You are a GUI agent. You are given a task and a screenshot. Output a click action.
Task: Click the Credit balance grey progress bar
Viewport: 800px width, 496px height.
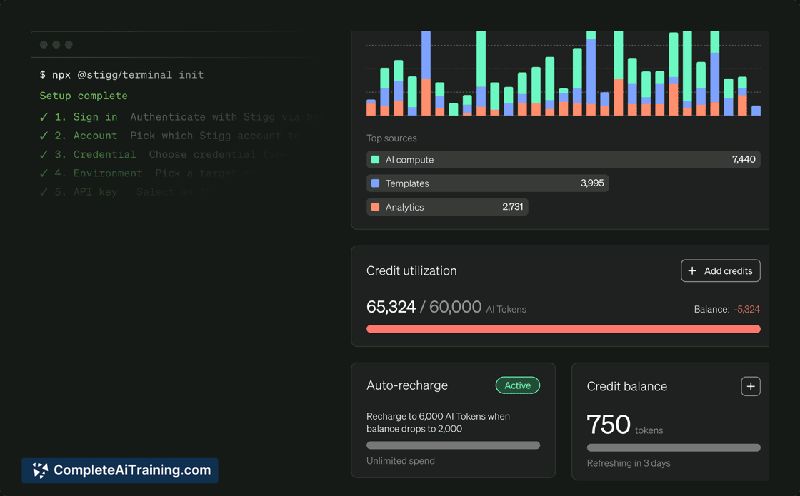pos(673,448)
